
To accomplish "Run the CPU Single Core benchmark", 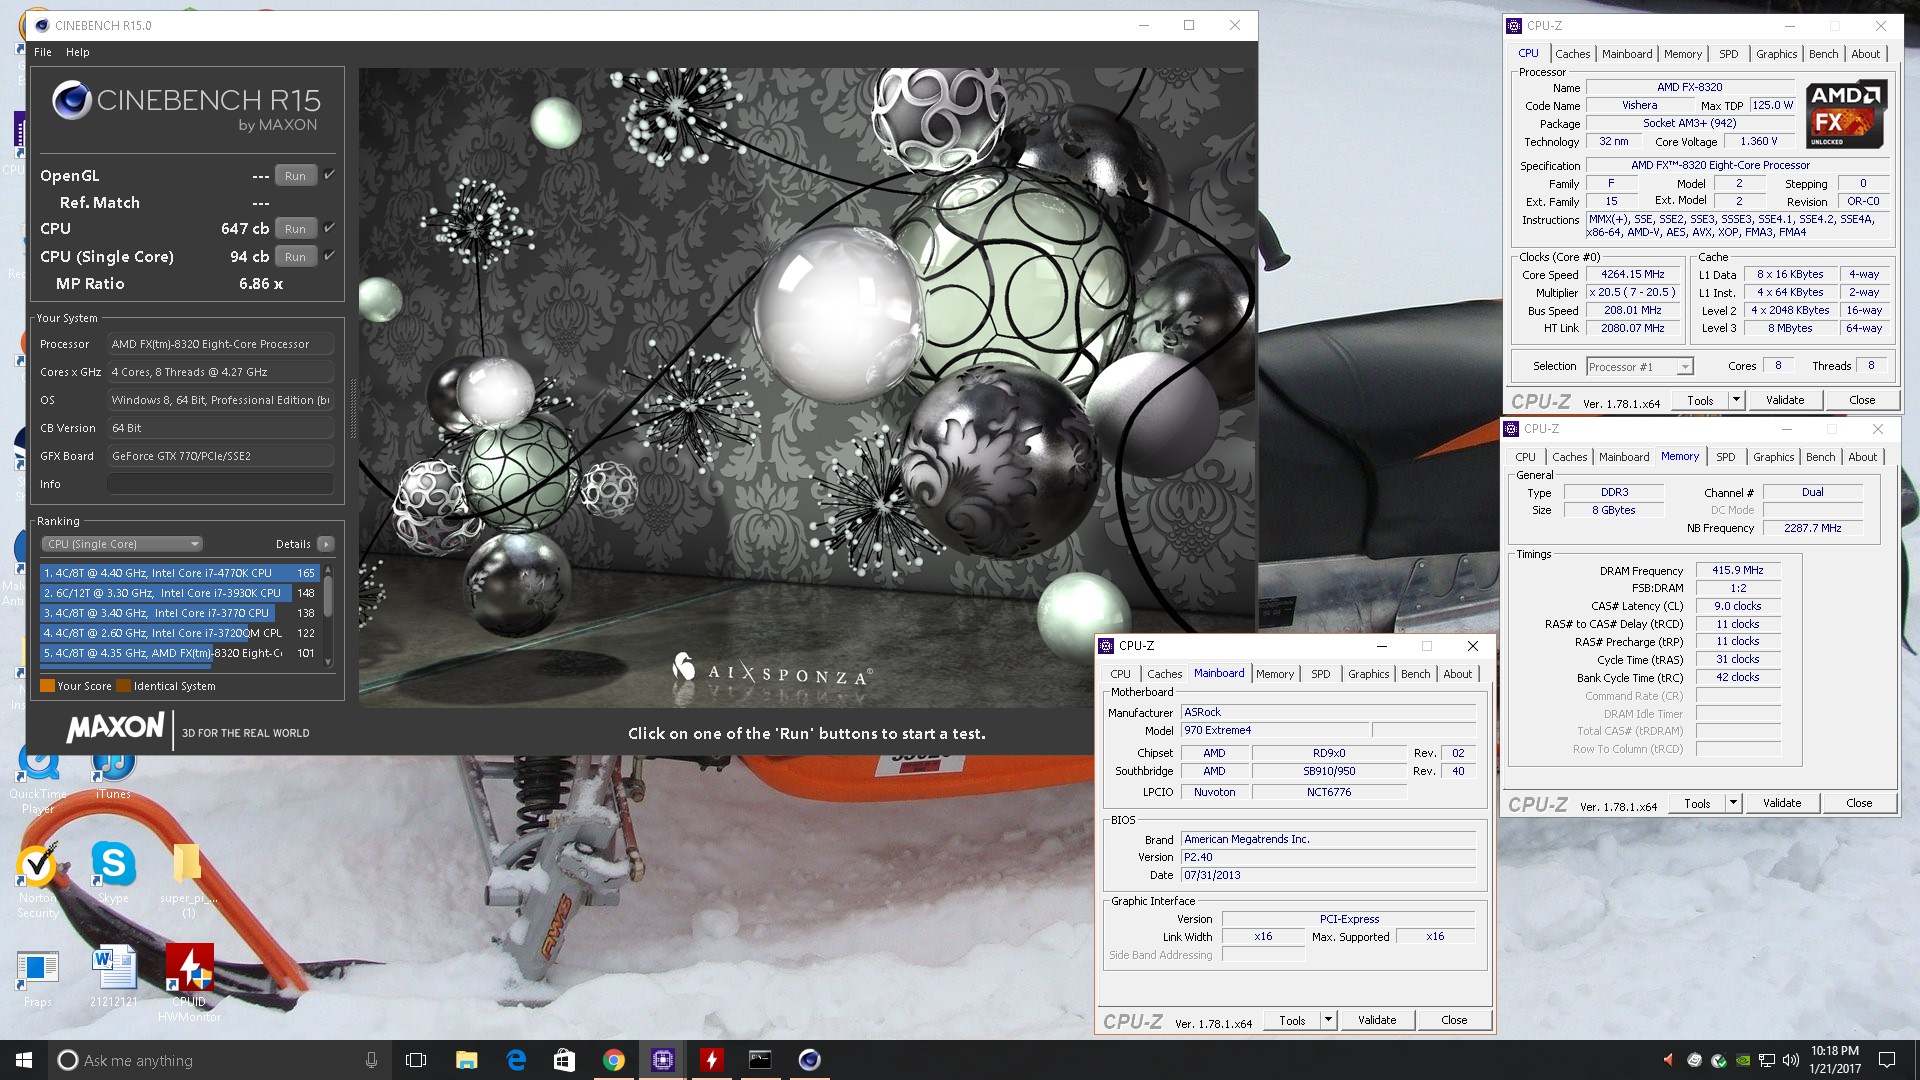I will point(295,257).
